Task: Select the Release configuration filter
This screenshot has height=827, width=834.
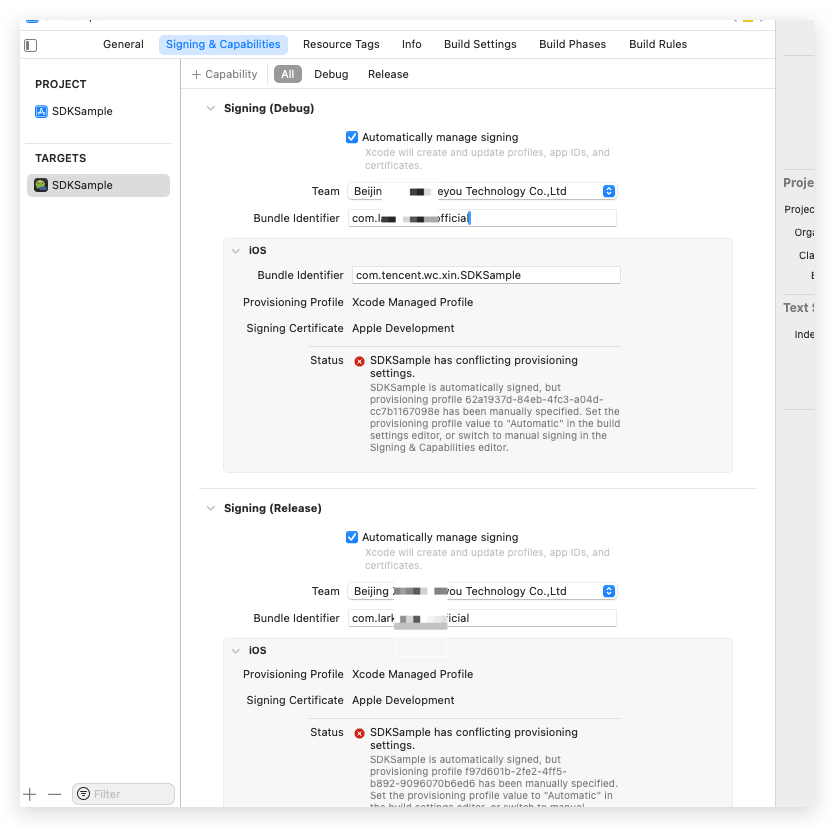Action: tap(388, 74)
